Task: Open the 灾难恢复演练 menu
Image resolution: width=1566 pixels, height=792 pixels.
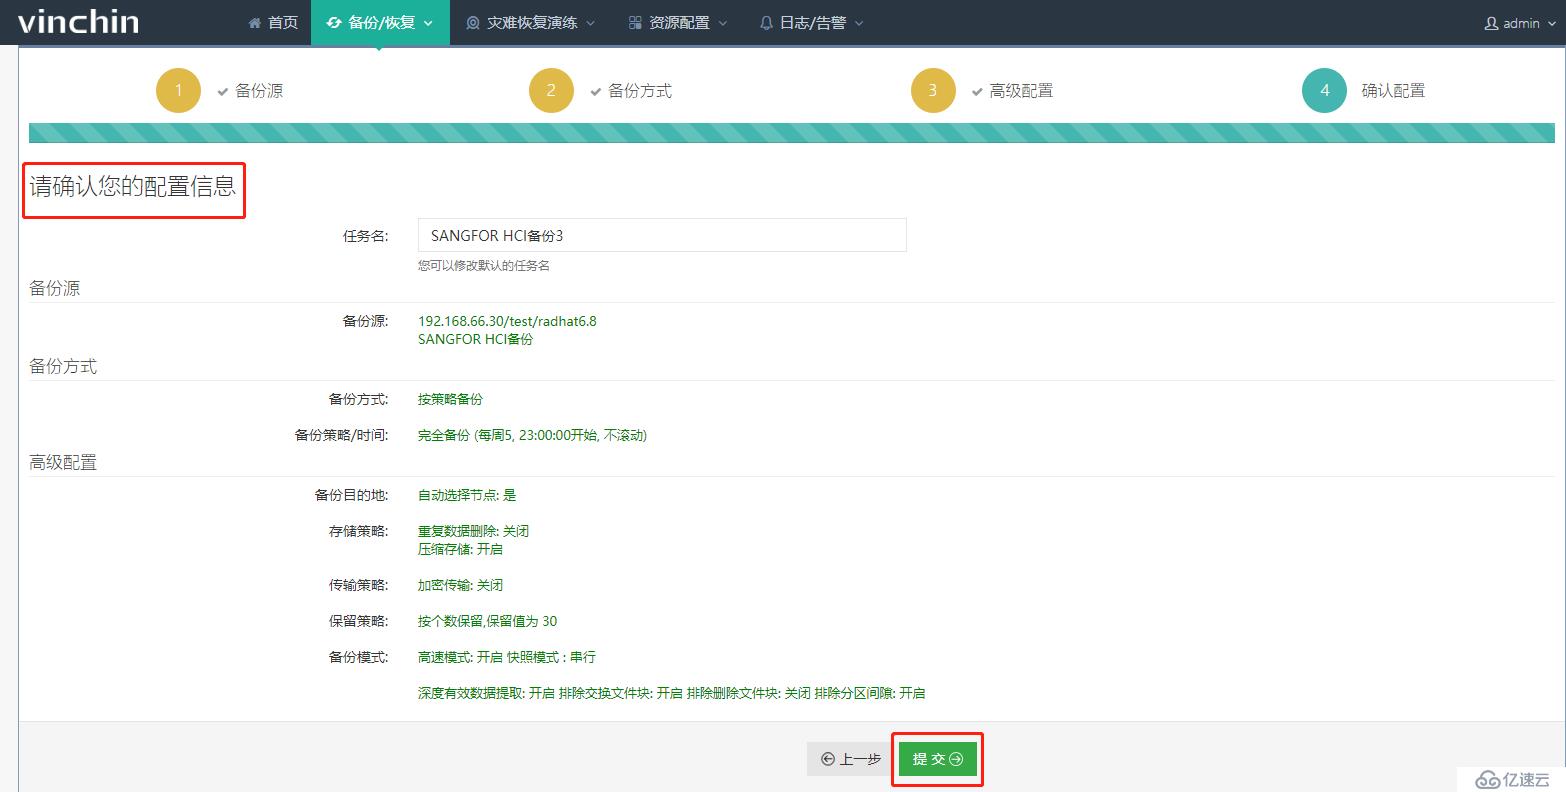Action: tap(531, 22)
